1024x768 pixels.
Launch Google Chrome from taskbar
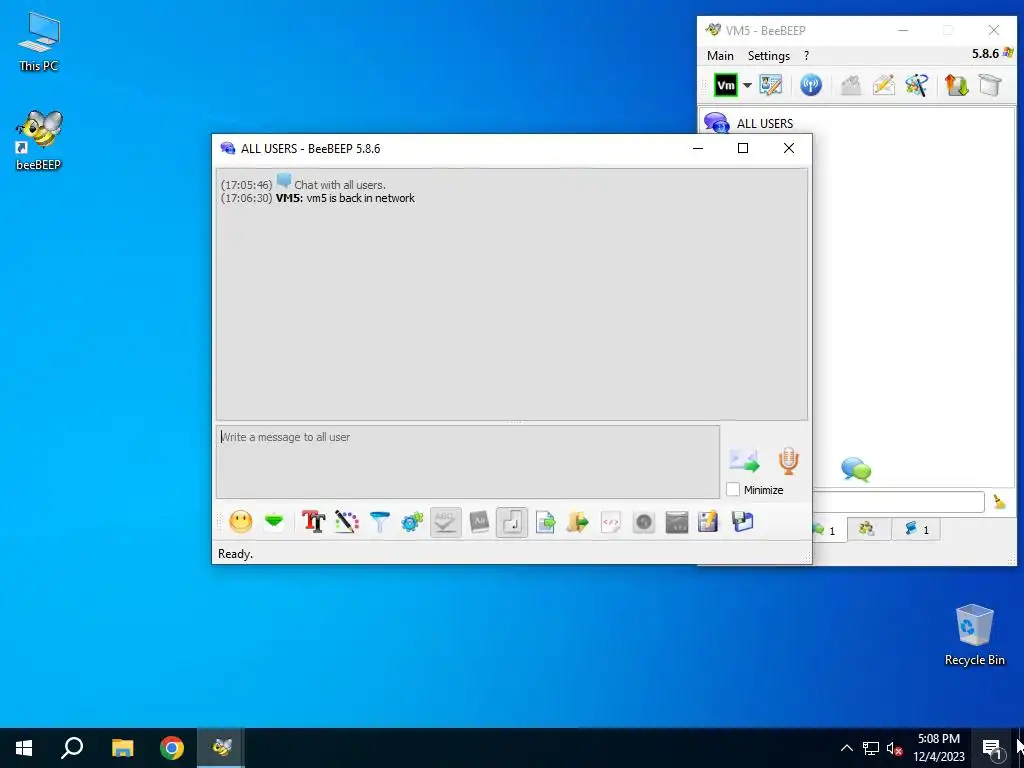click(x=172, y=748)
